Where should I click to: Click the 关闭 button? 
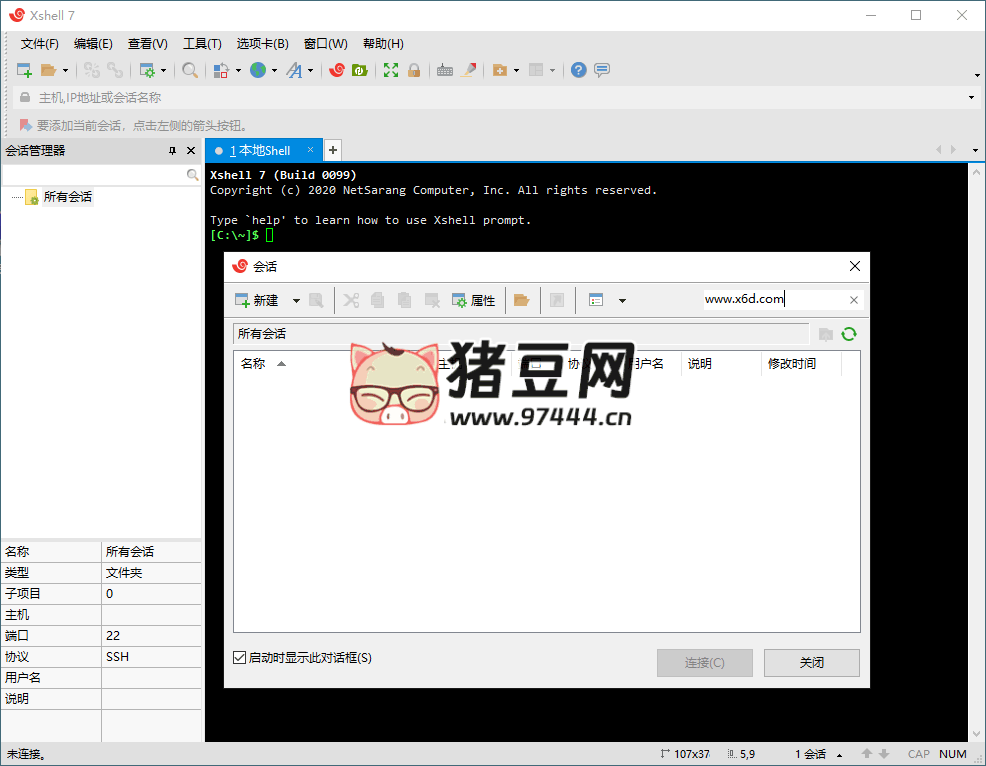tap(811, 662)
